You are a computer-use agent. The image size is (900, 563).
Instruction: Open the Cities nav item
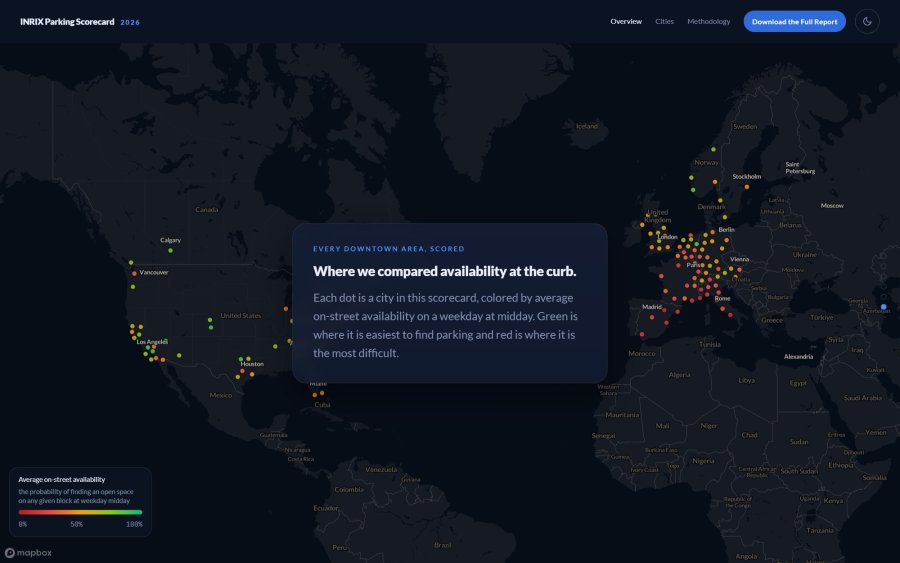[664, 21]
